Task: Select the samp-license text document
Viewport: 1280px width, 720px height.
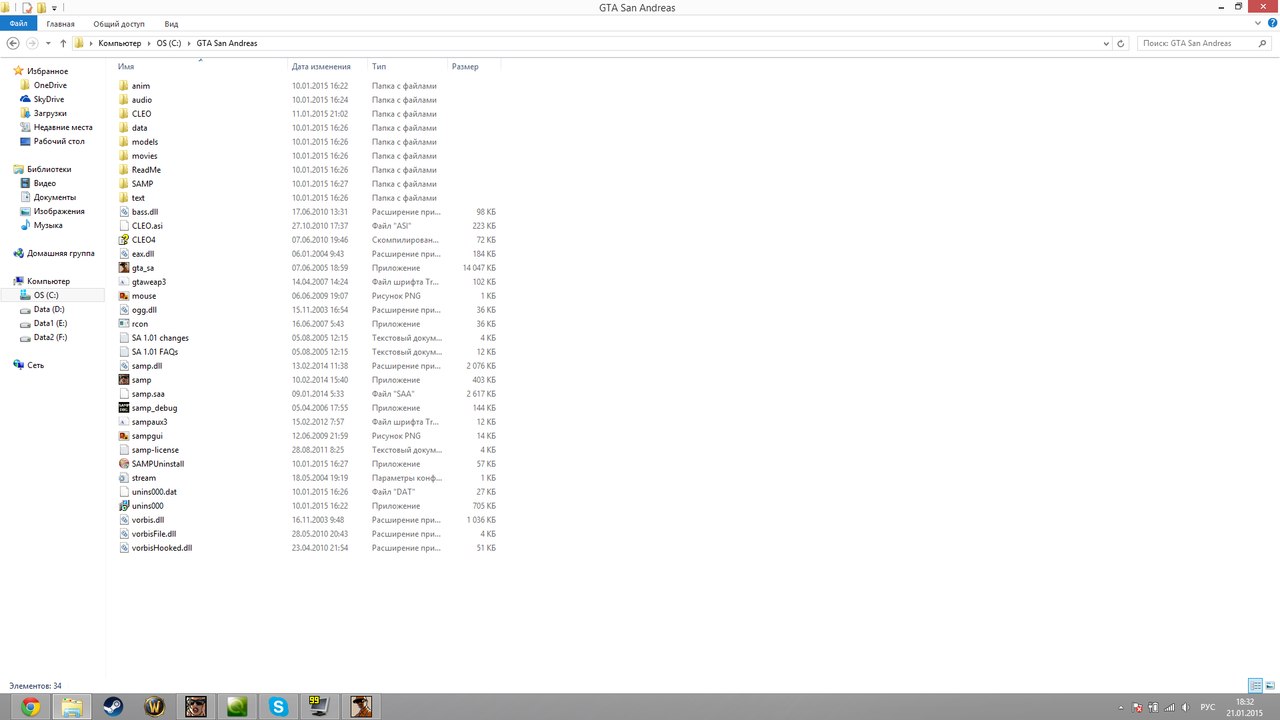Action: point(148,450)
